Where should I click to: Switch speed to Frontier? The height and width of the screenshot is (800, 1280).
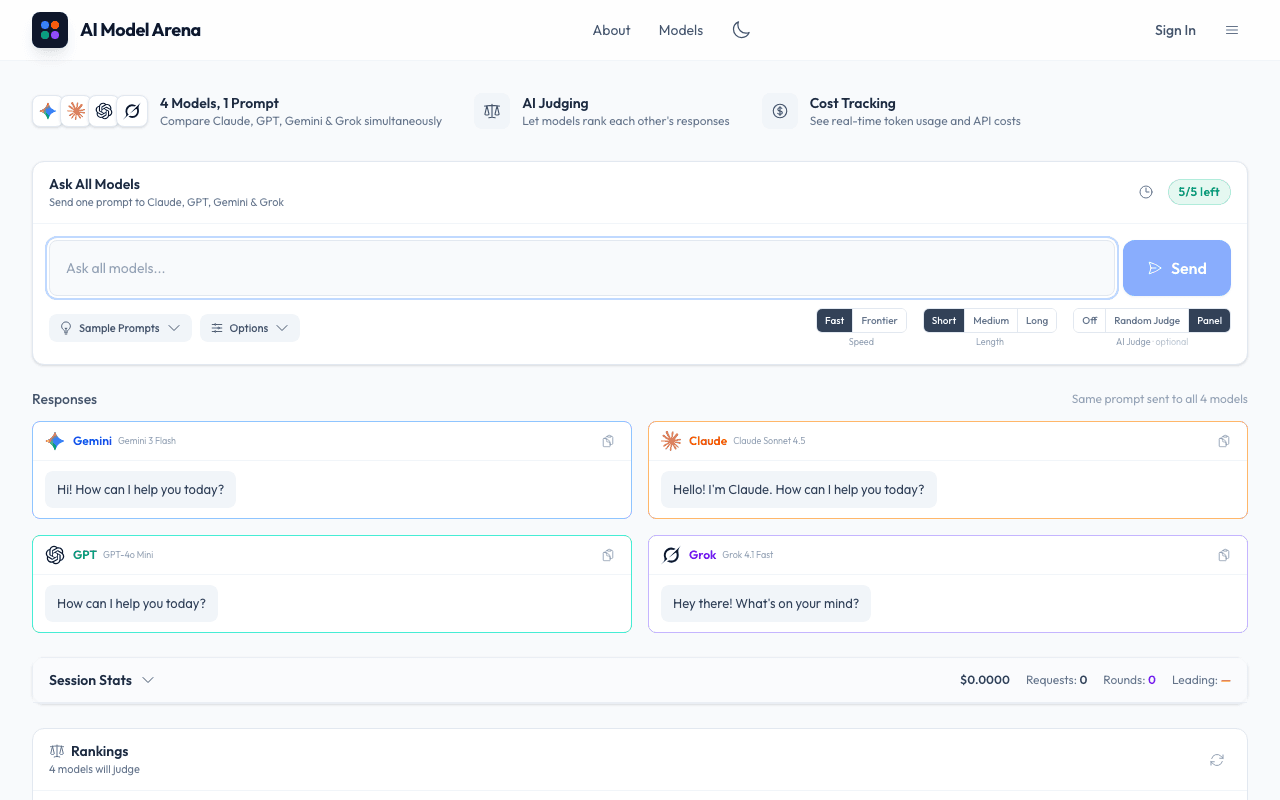[879, 321]
